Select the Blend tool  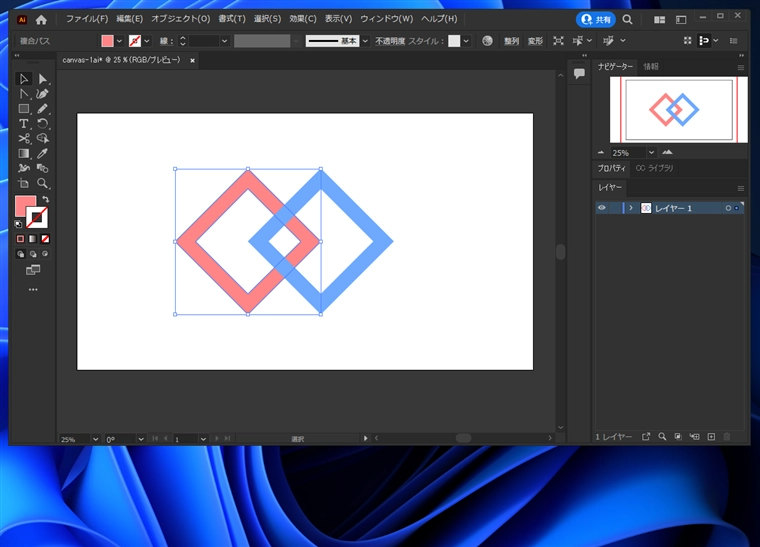pyautogui.click(x=43, y=169)
